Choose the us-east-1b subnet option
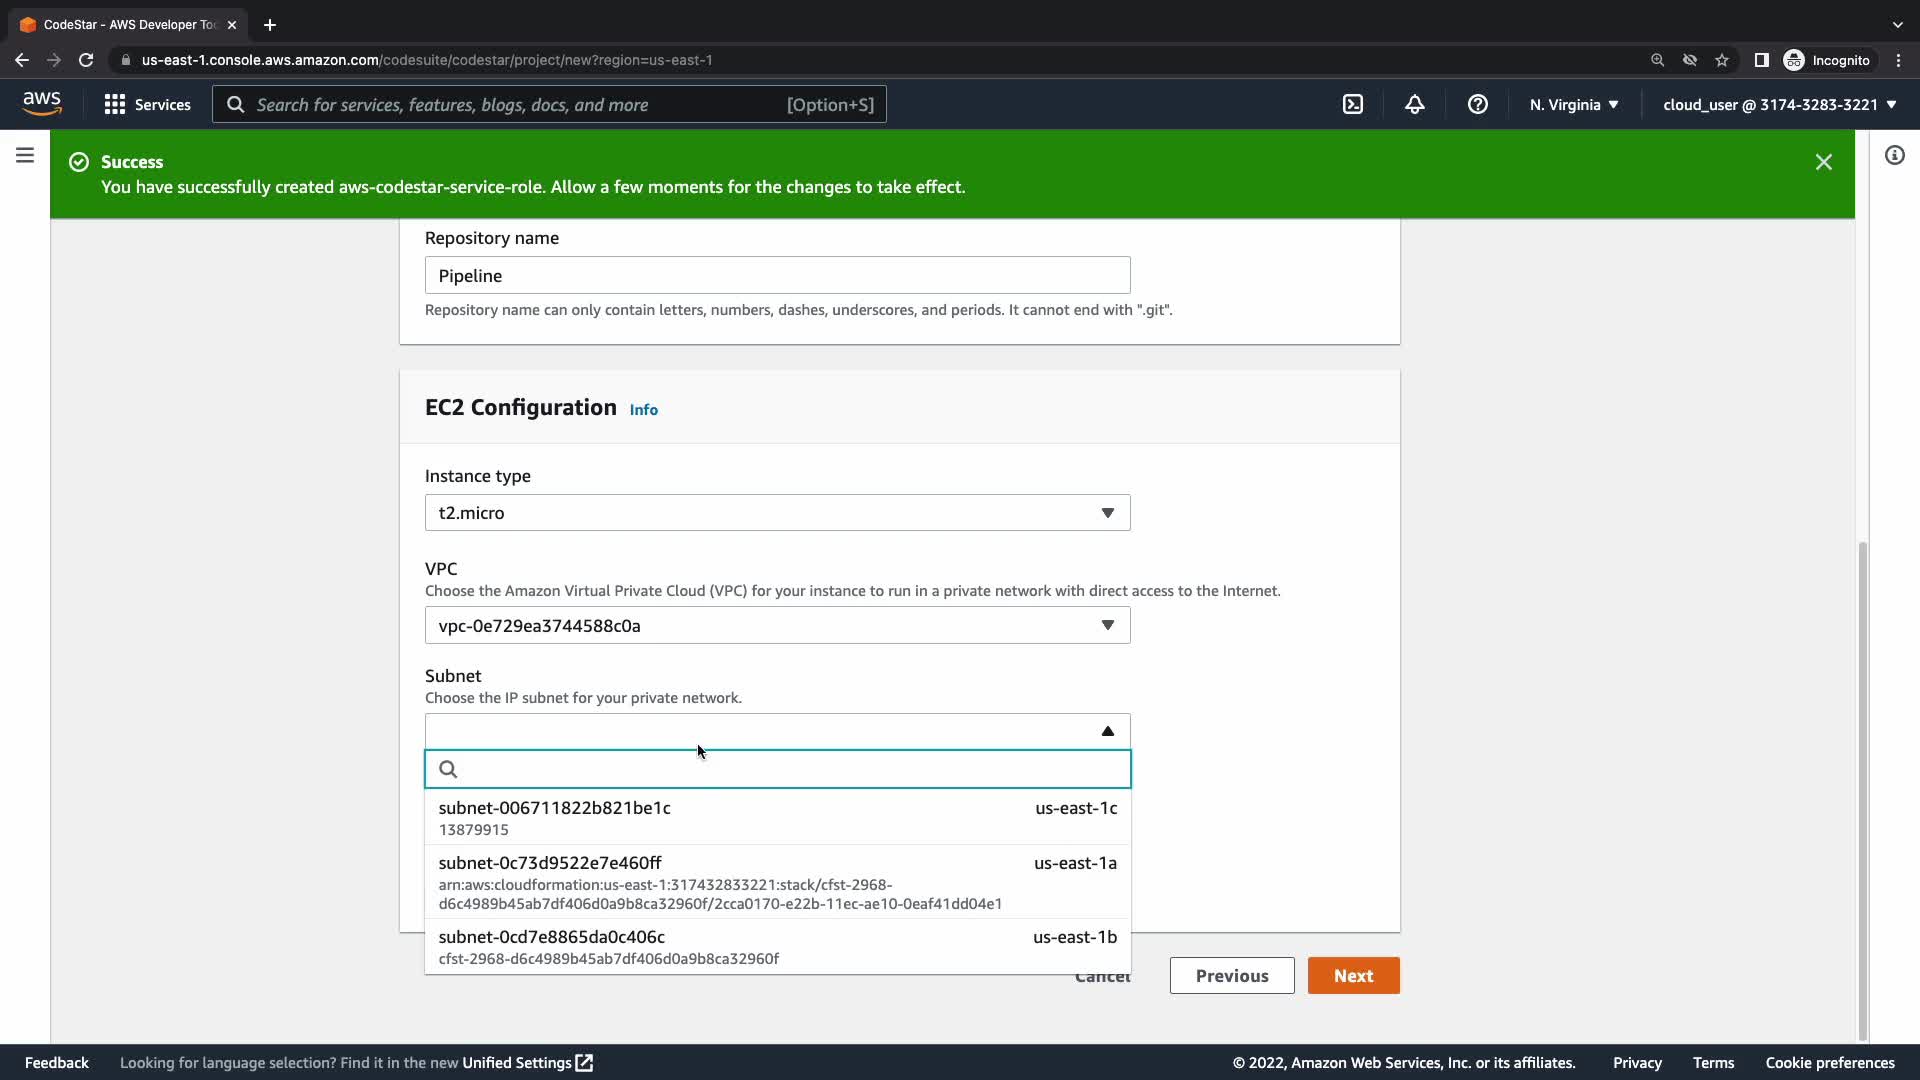Screen dimensions: 1920x1080 (x=777, y=946)
